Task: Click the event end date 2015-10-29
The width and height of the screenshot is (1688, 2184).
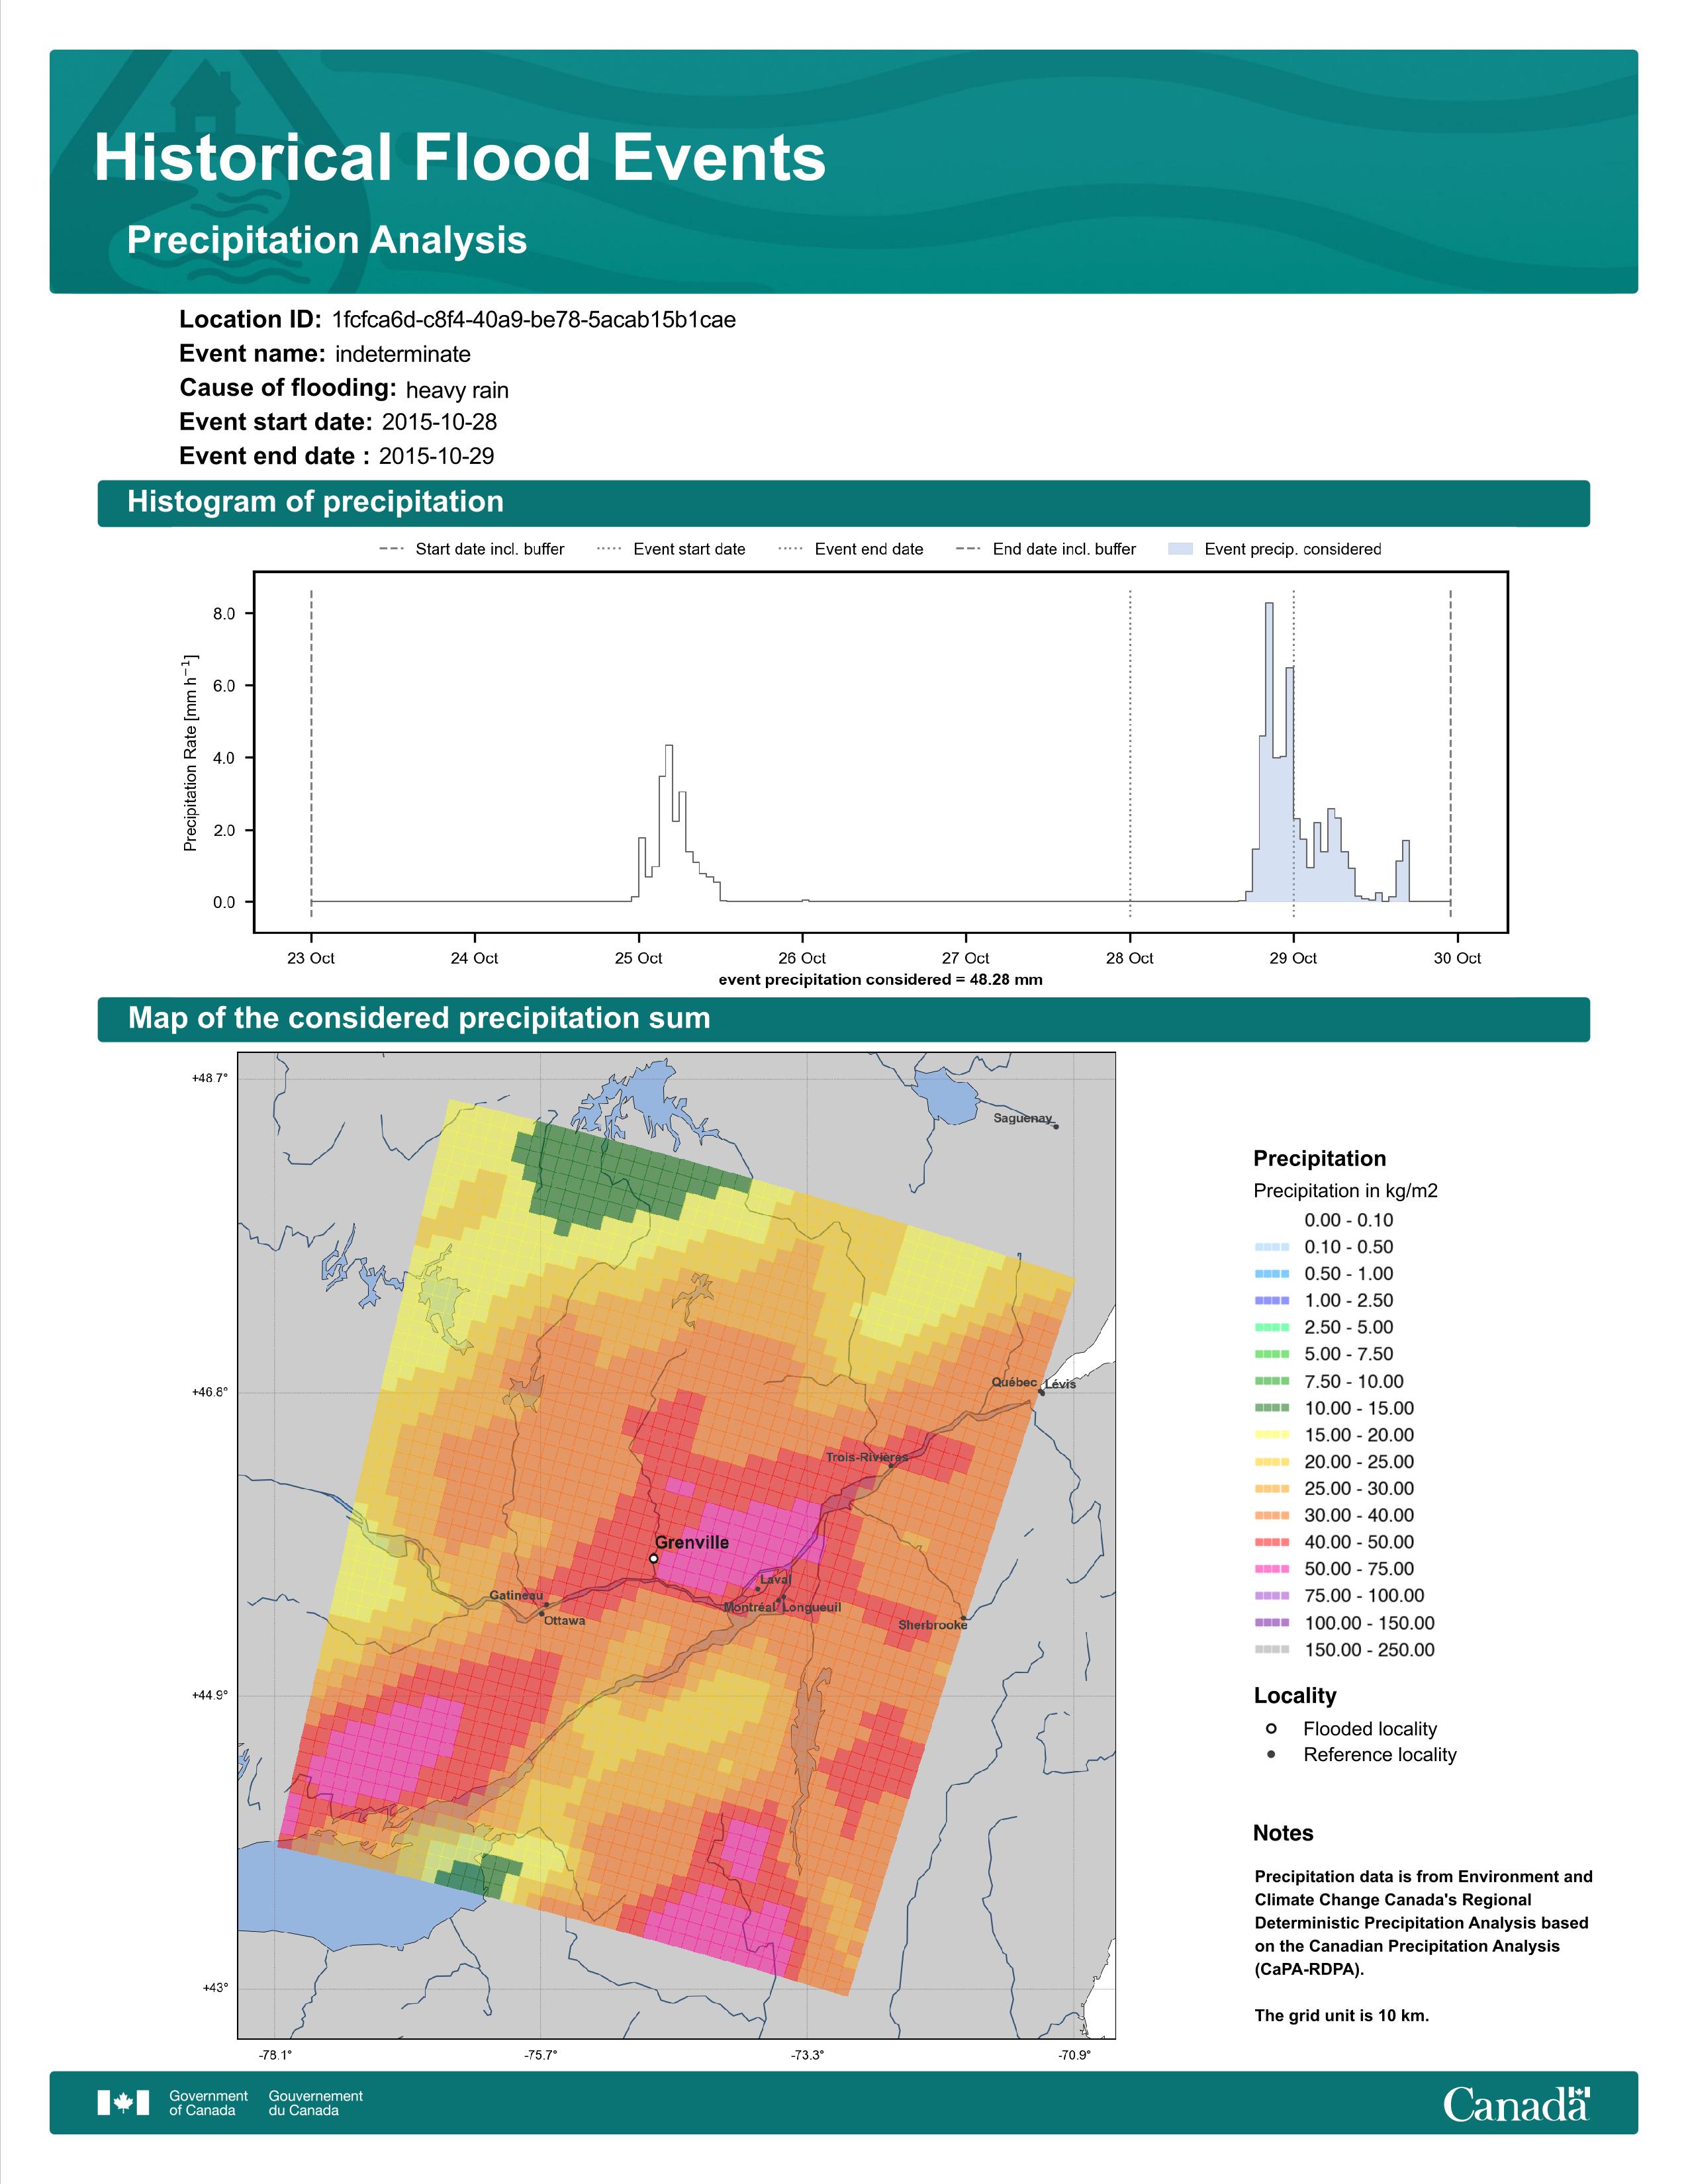Action: [x=436, y=456]
